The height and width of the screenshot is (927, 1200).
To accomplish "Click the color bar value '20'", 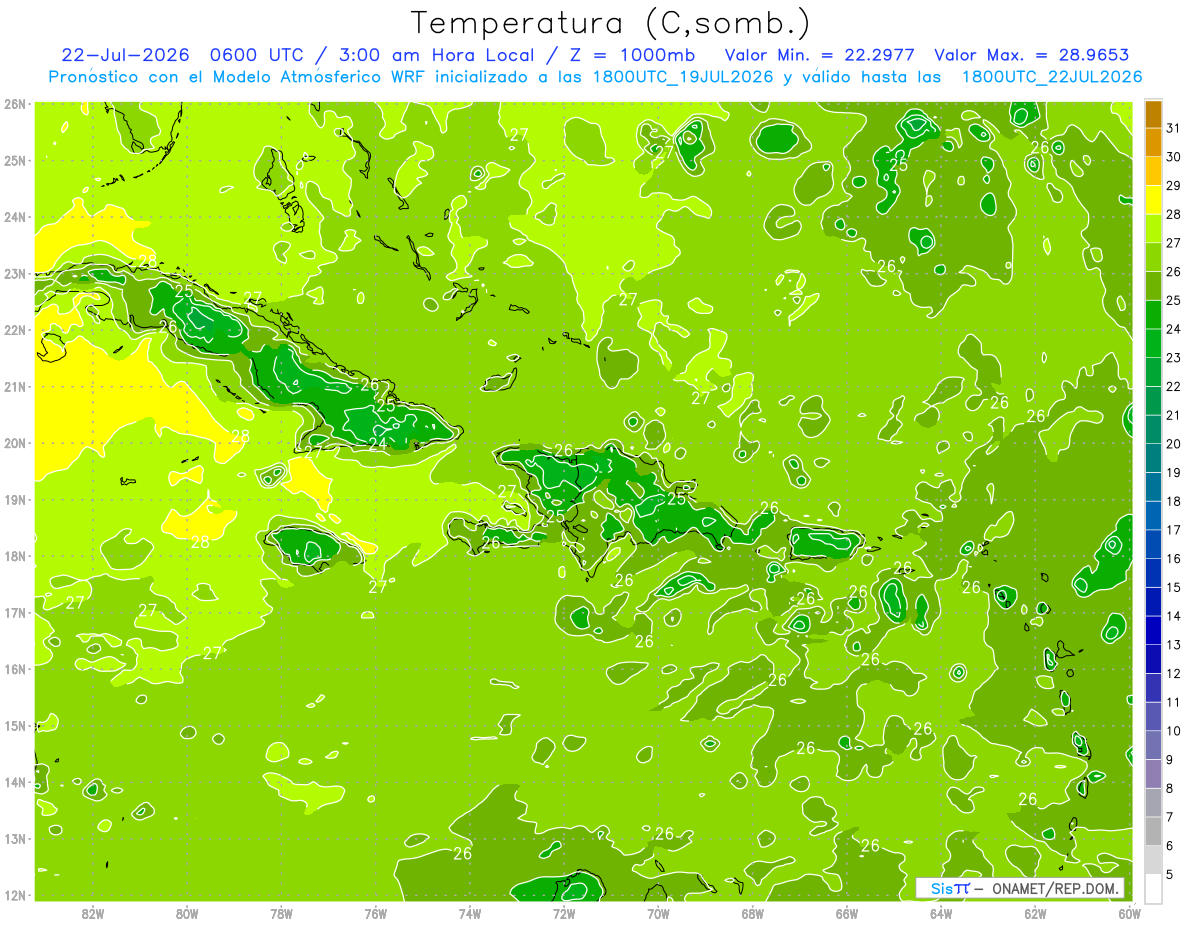I will click(1173, 443).
